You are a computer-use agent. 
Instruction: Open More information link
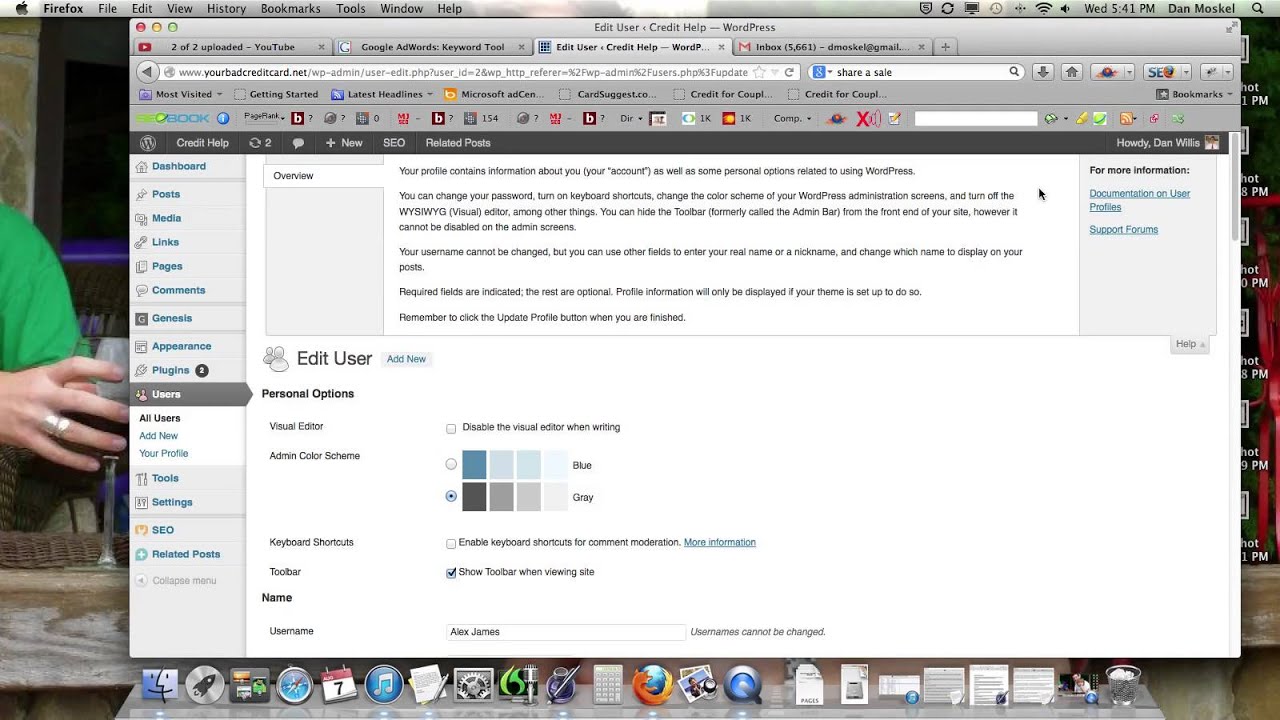click(x=719, y=542)
